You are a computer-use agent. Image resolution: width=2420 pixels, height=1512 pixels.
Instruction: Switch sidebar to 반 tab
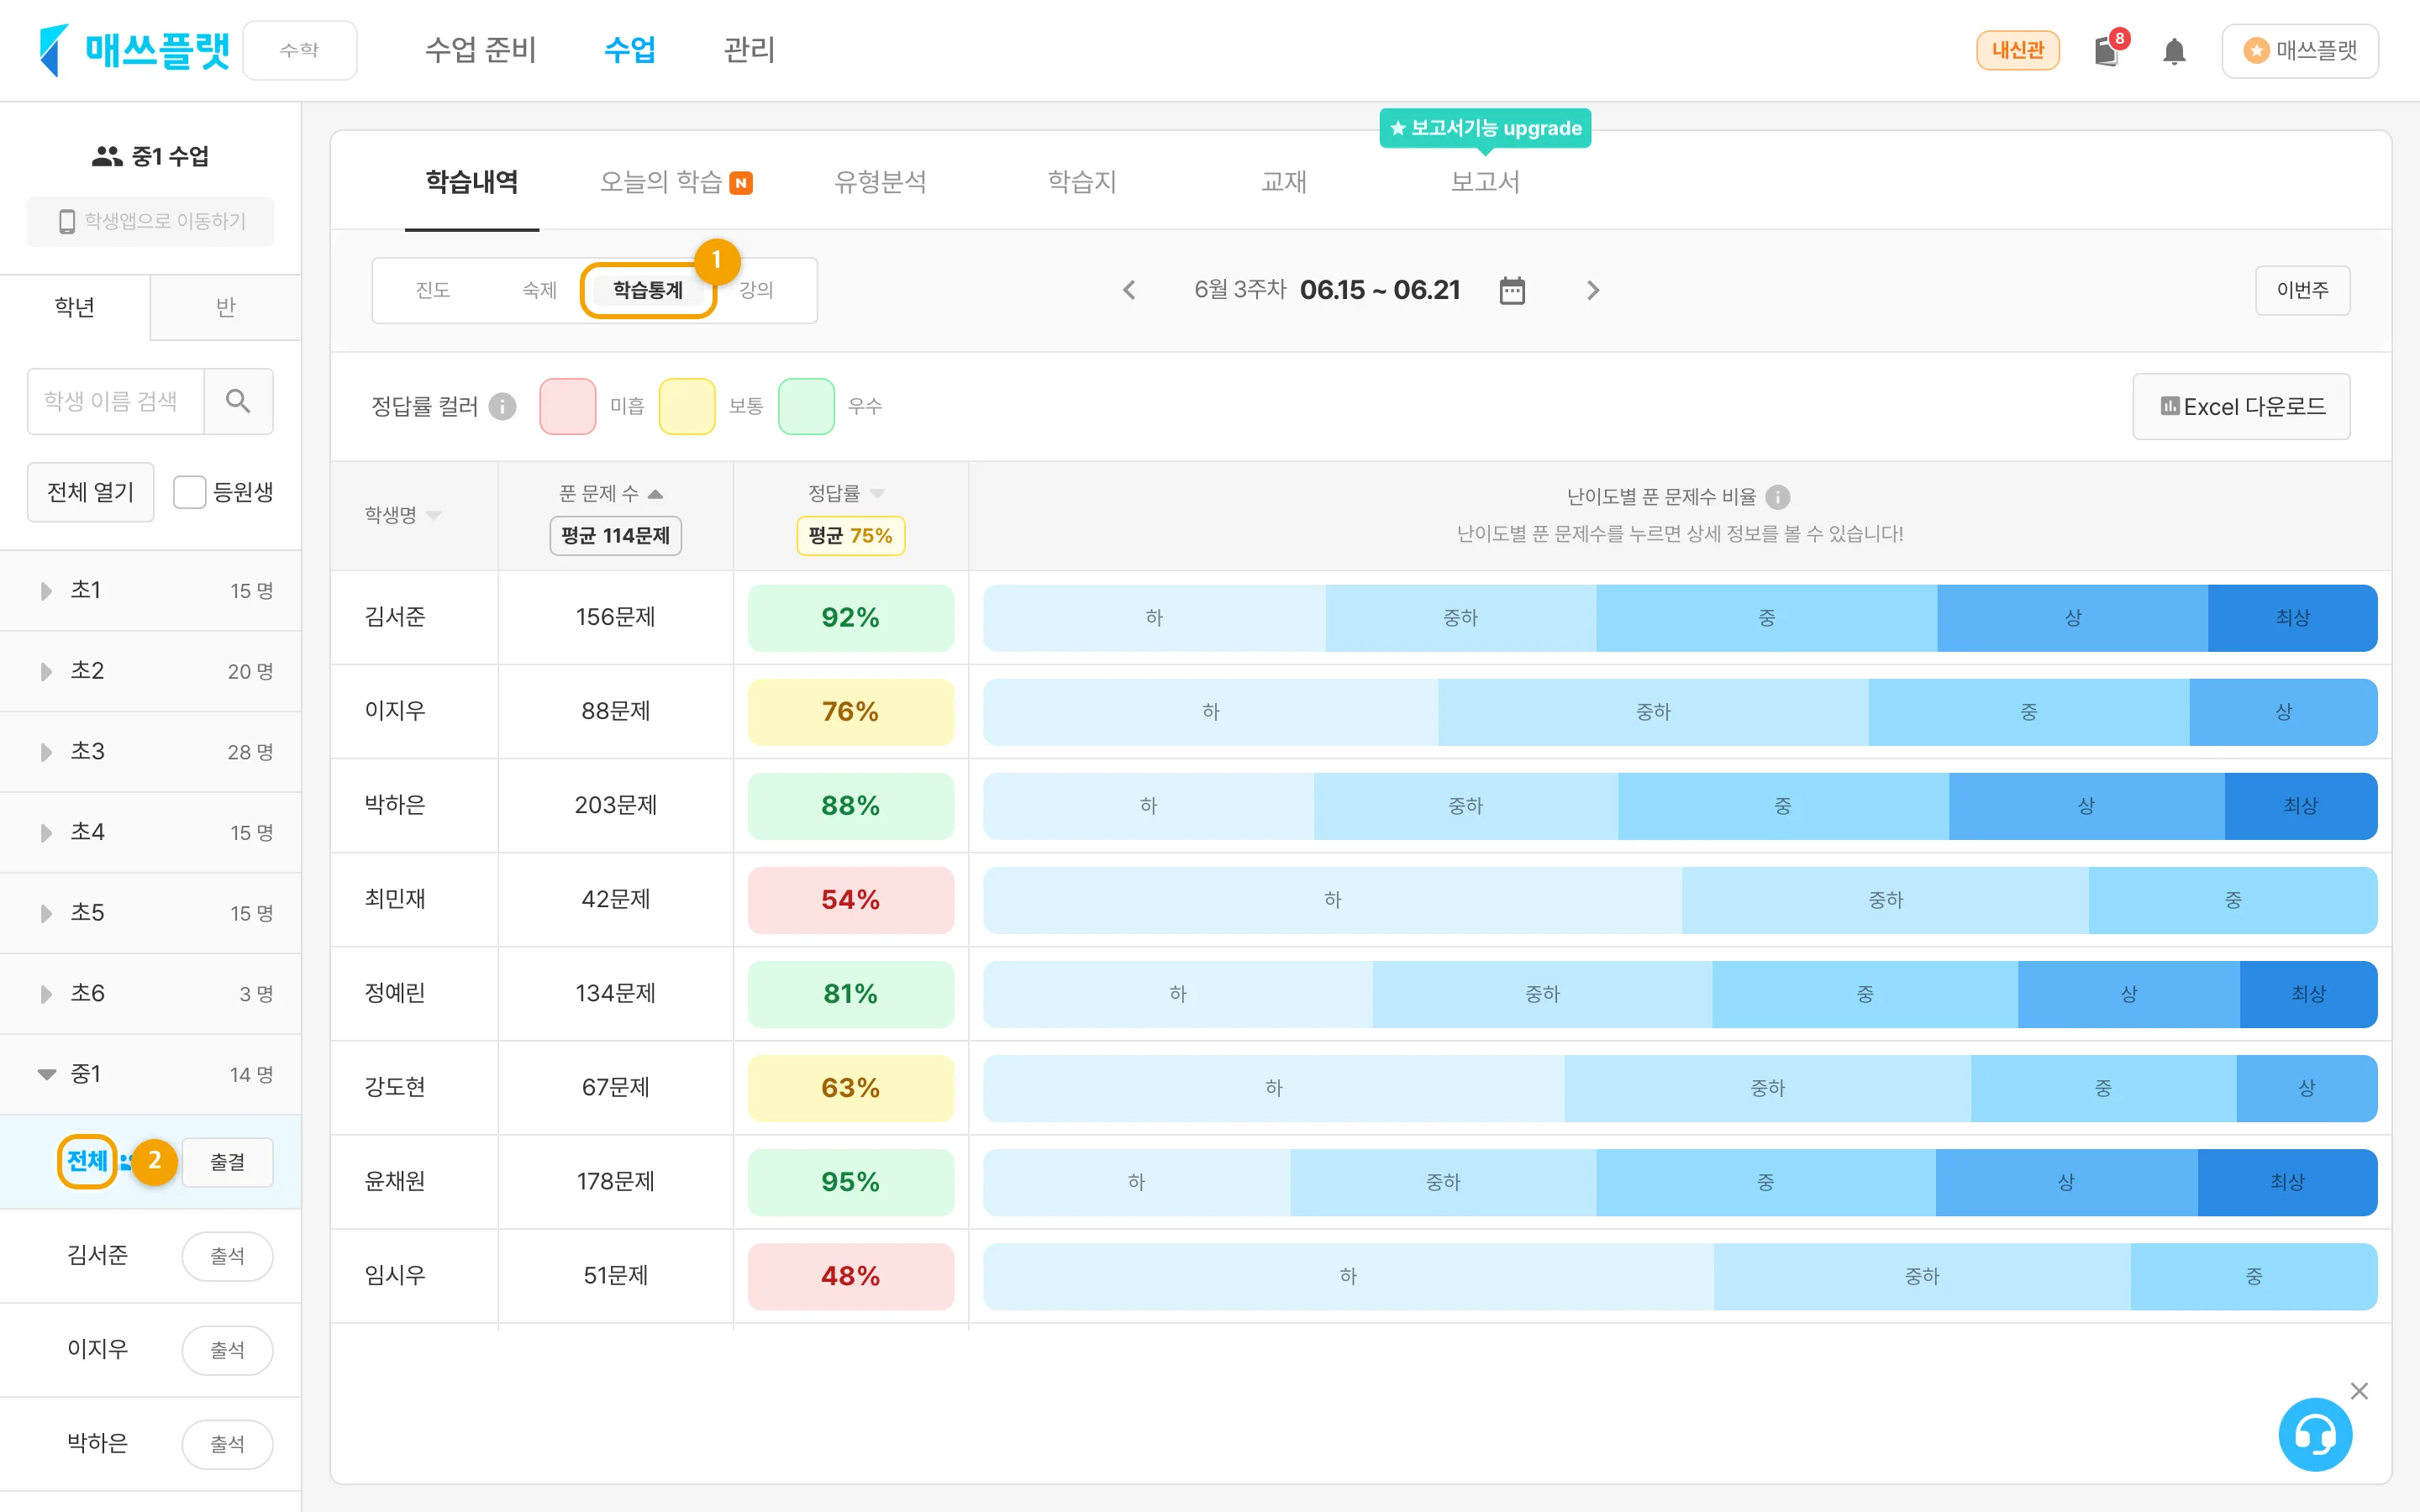tap(226, 307)
